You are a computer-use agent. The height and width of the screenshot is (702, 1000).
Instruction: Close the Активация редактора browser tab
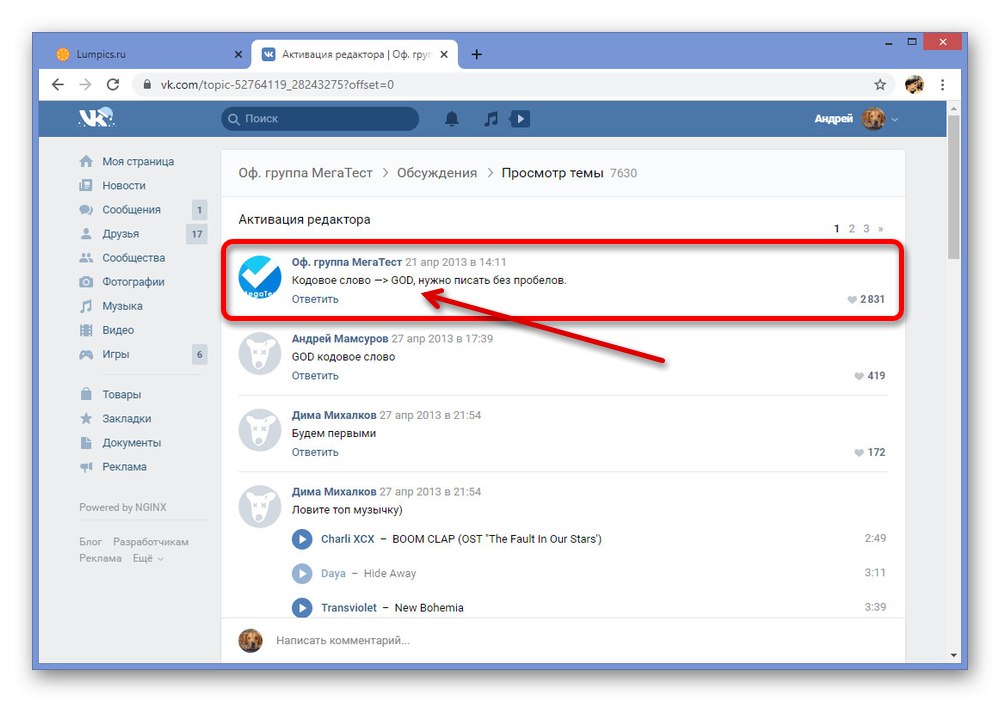(x=444, y=54)
